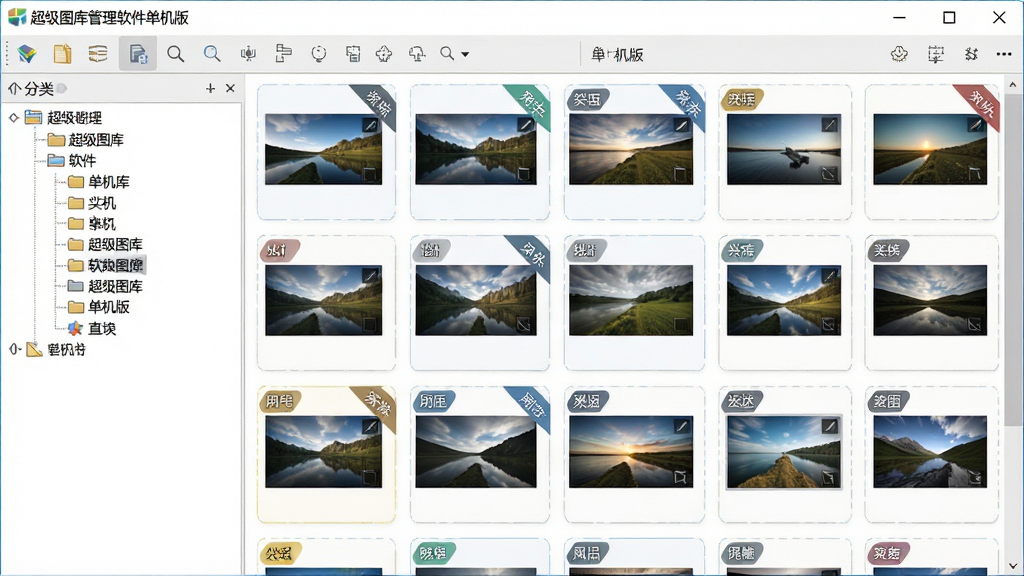
Task: Click the cloud download icon at toolbar right
Action: point(899,54)
